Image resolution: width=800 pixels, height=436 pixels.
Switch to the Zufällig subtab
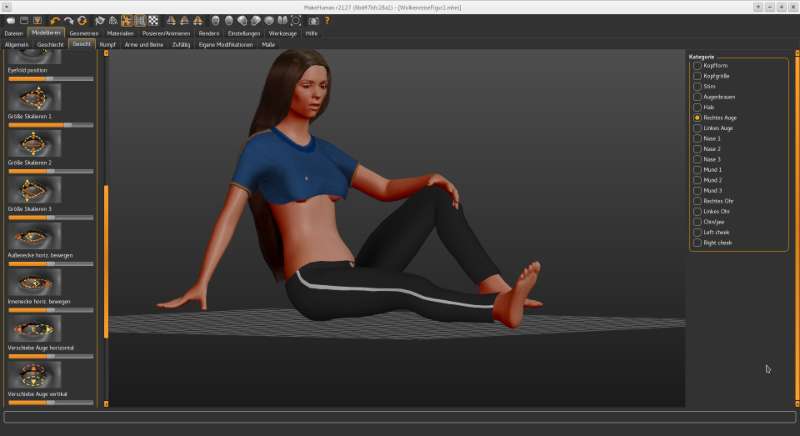(181, 45)
